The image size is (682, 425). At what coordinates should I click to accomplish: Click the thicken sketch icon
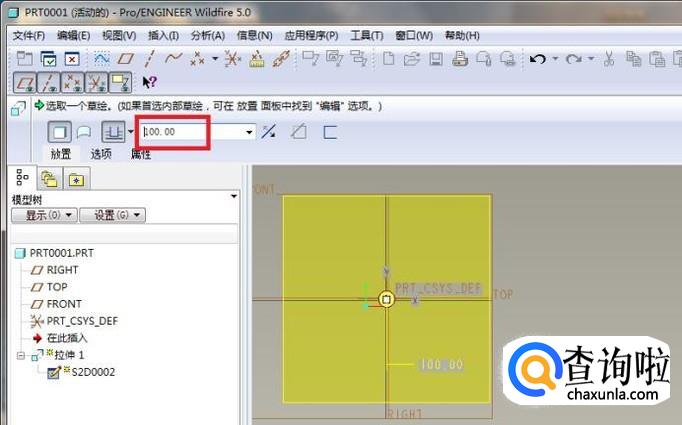pyautogui.click(x=330, y=132)
